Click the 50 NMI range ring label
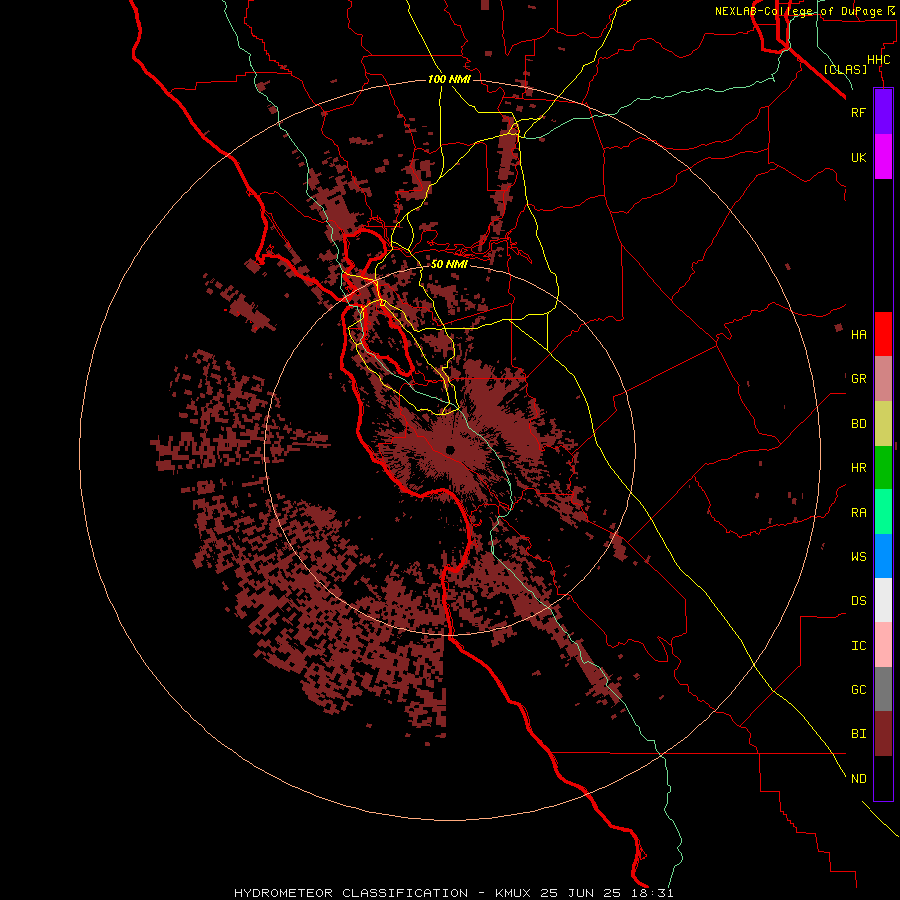Screen dimensions: 900x900 [x=449, y=265]
